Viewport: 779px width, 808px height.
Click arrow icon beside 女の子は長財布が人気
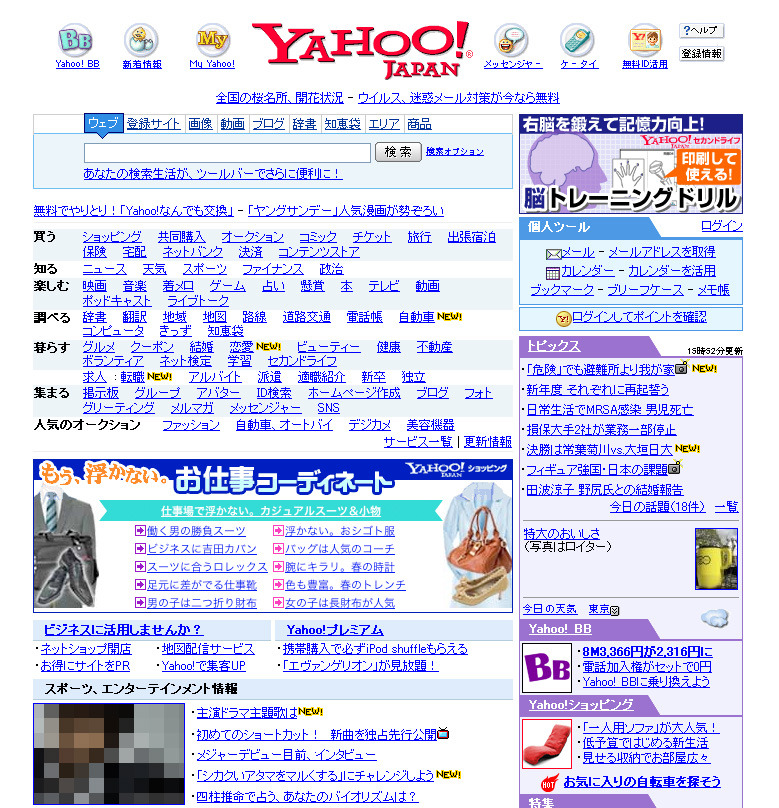point(278,602)
